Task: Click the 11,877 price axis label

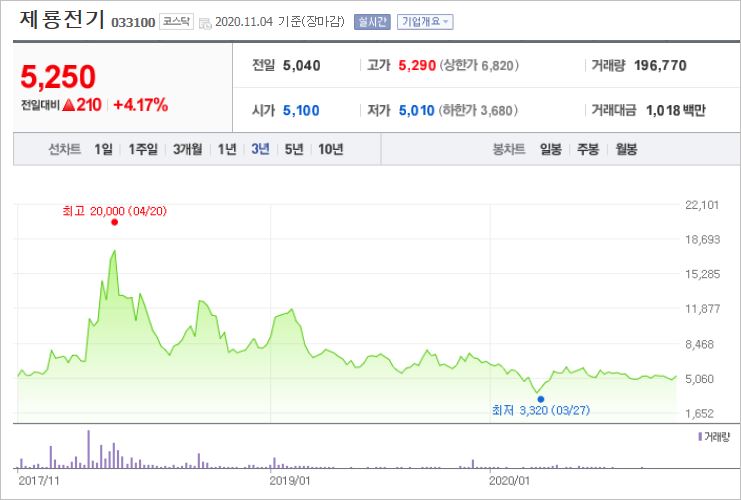Action: click(703, 309)
